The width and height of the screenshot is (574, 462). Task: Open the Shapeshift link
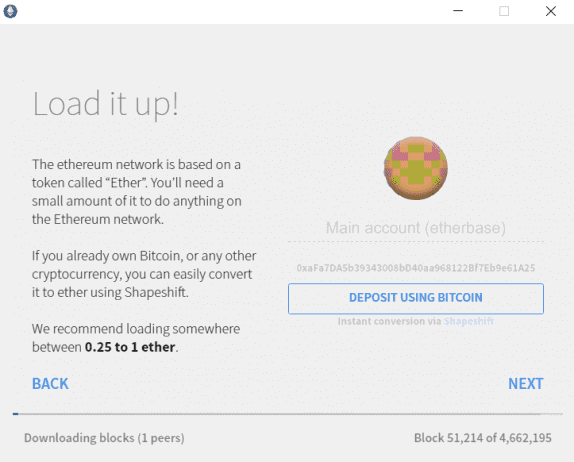[x=469, y=321]
